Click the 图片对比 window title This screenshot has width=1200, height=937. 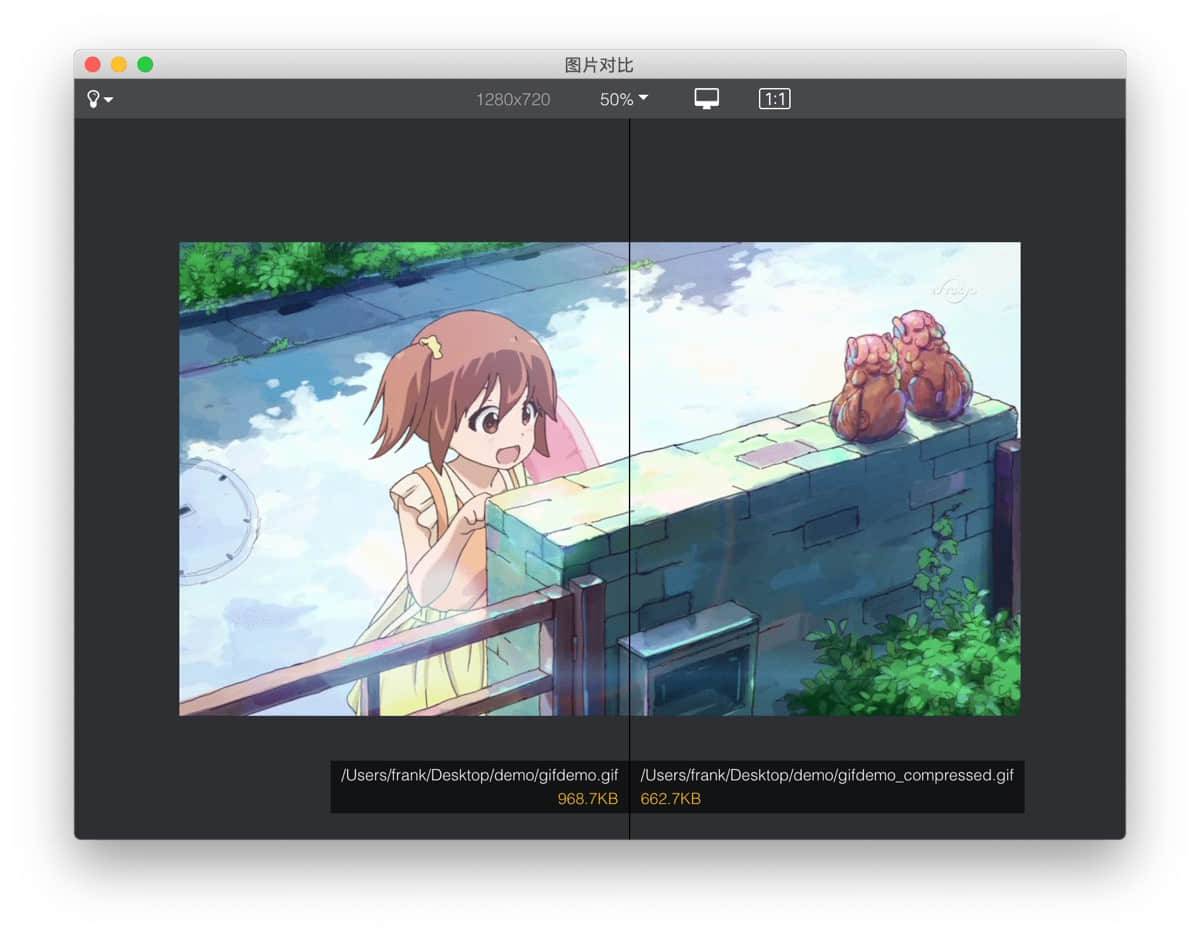click(599, 65)
